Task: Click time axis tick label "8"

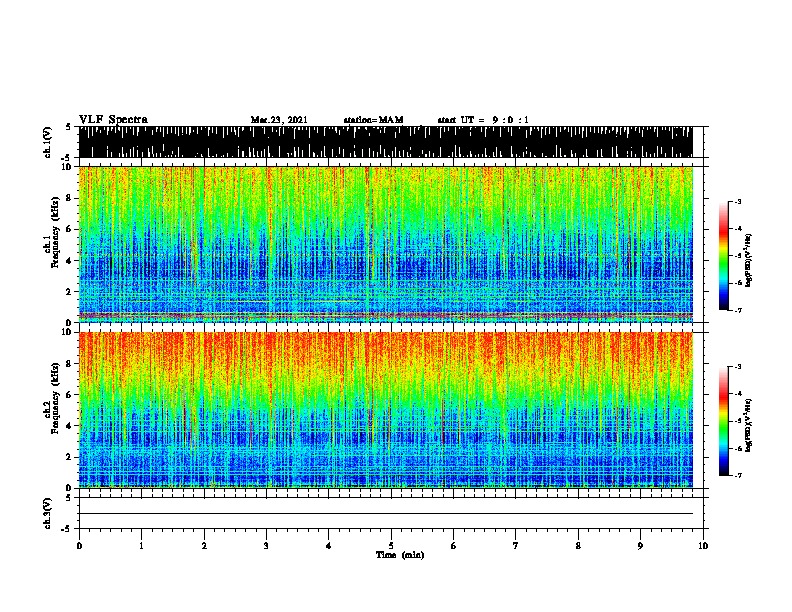Action: (x=578, y=546)
